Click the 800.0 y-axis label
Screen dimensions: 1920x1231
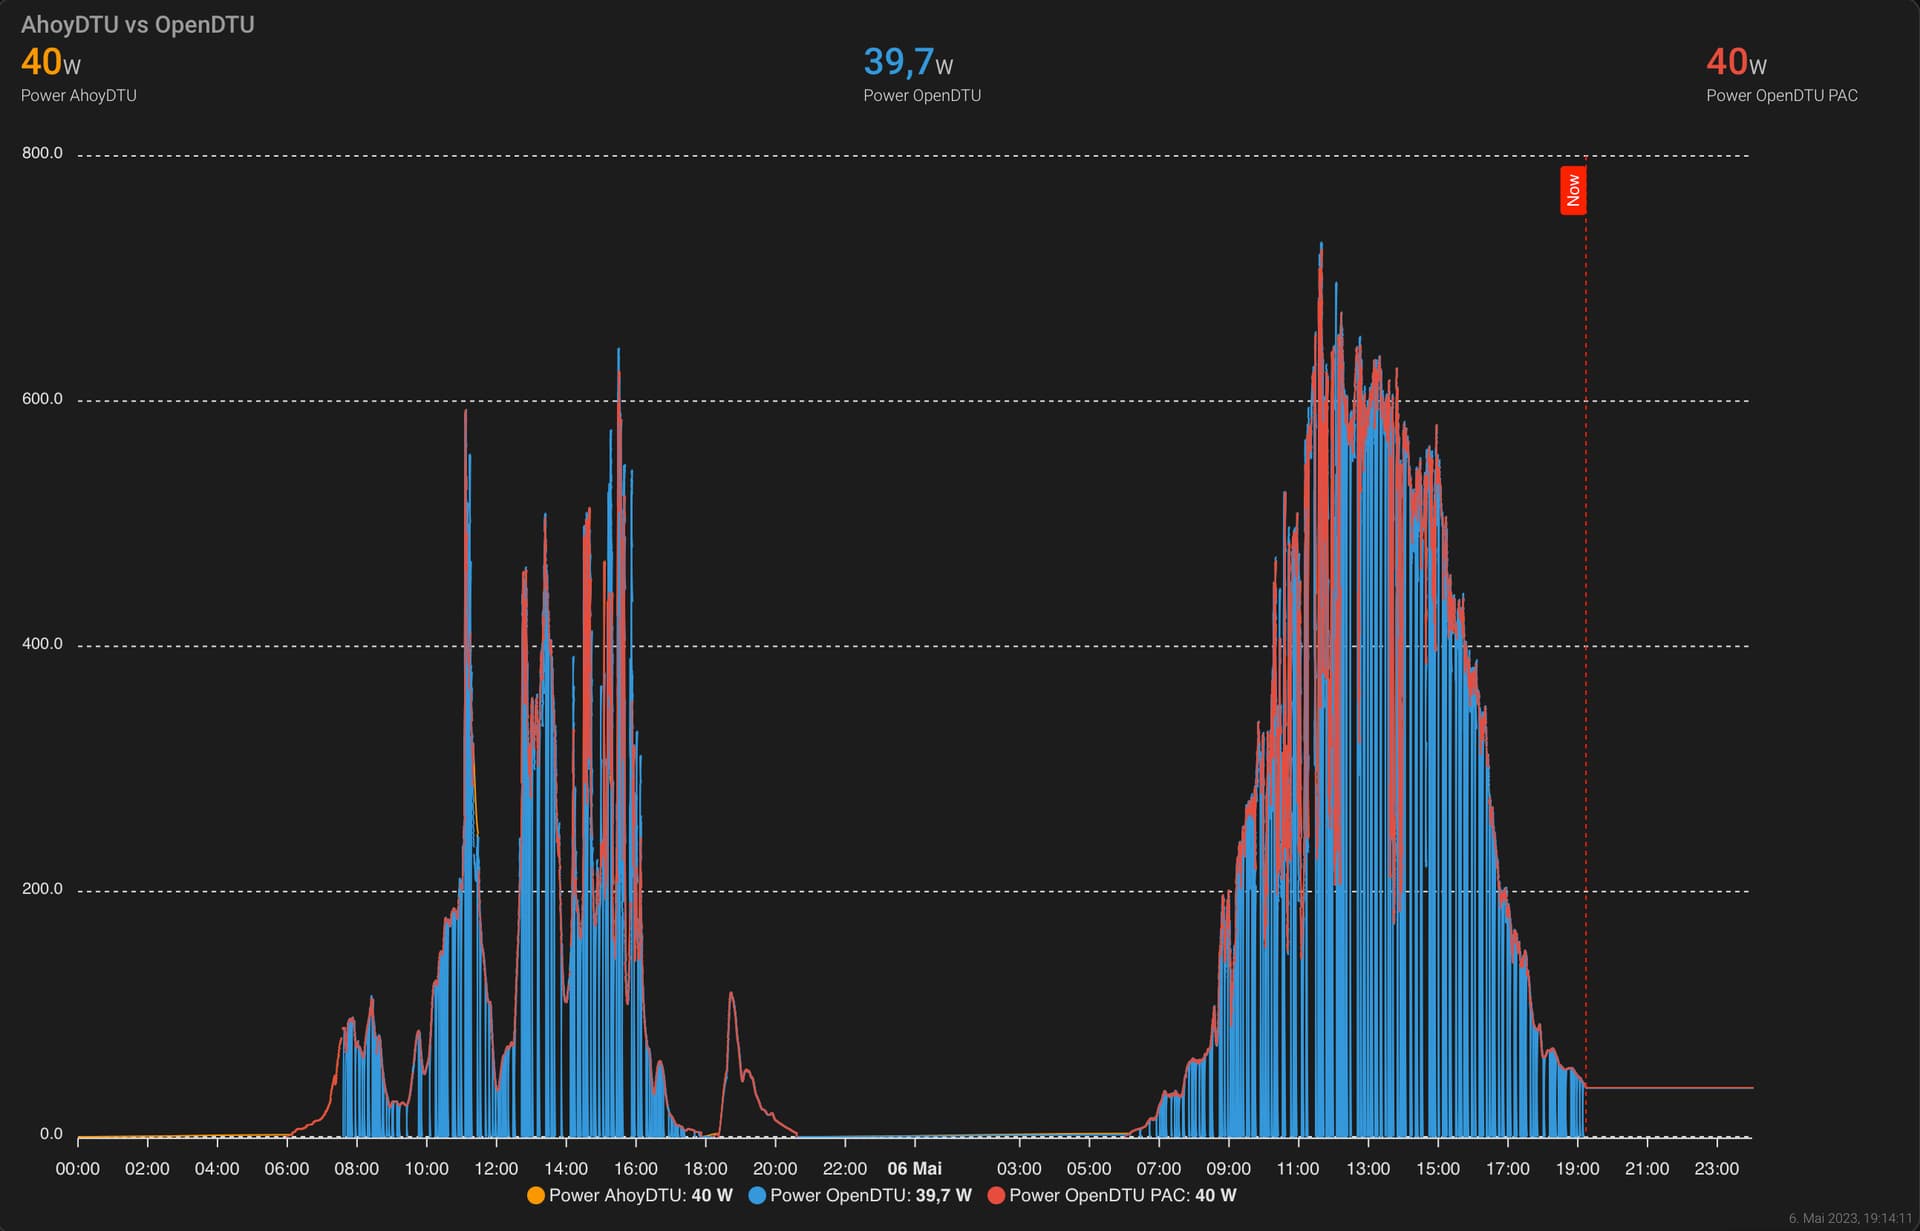point(42,153)
